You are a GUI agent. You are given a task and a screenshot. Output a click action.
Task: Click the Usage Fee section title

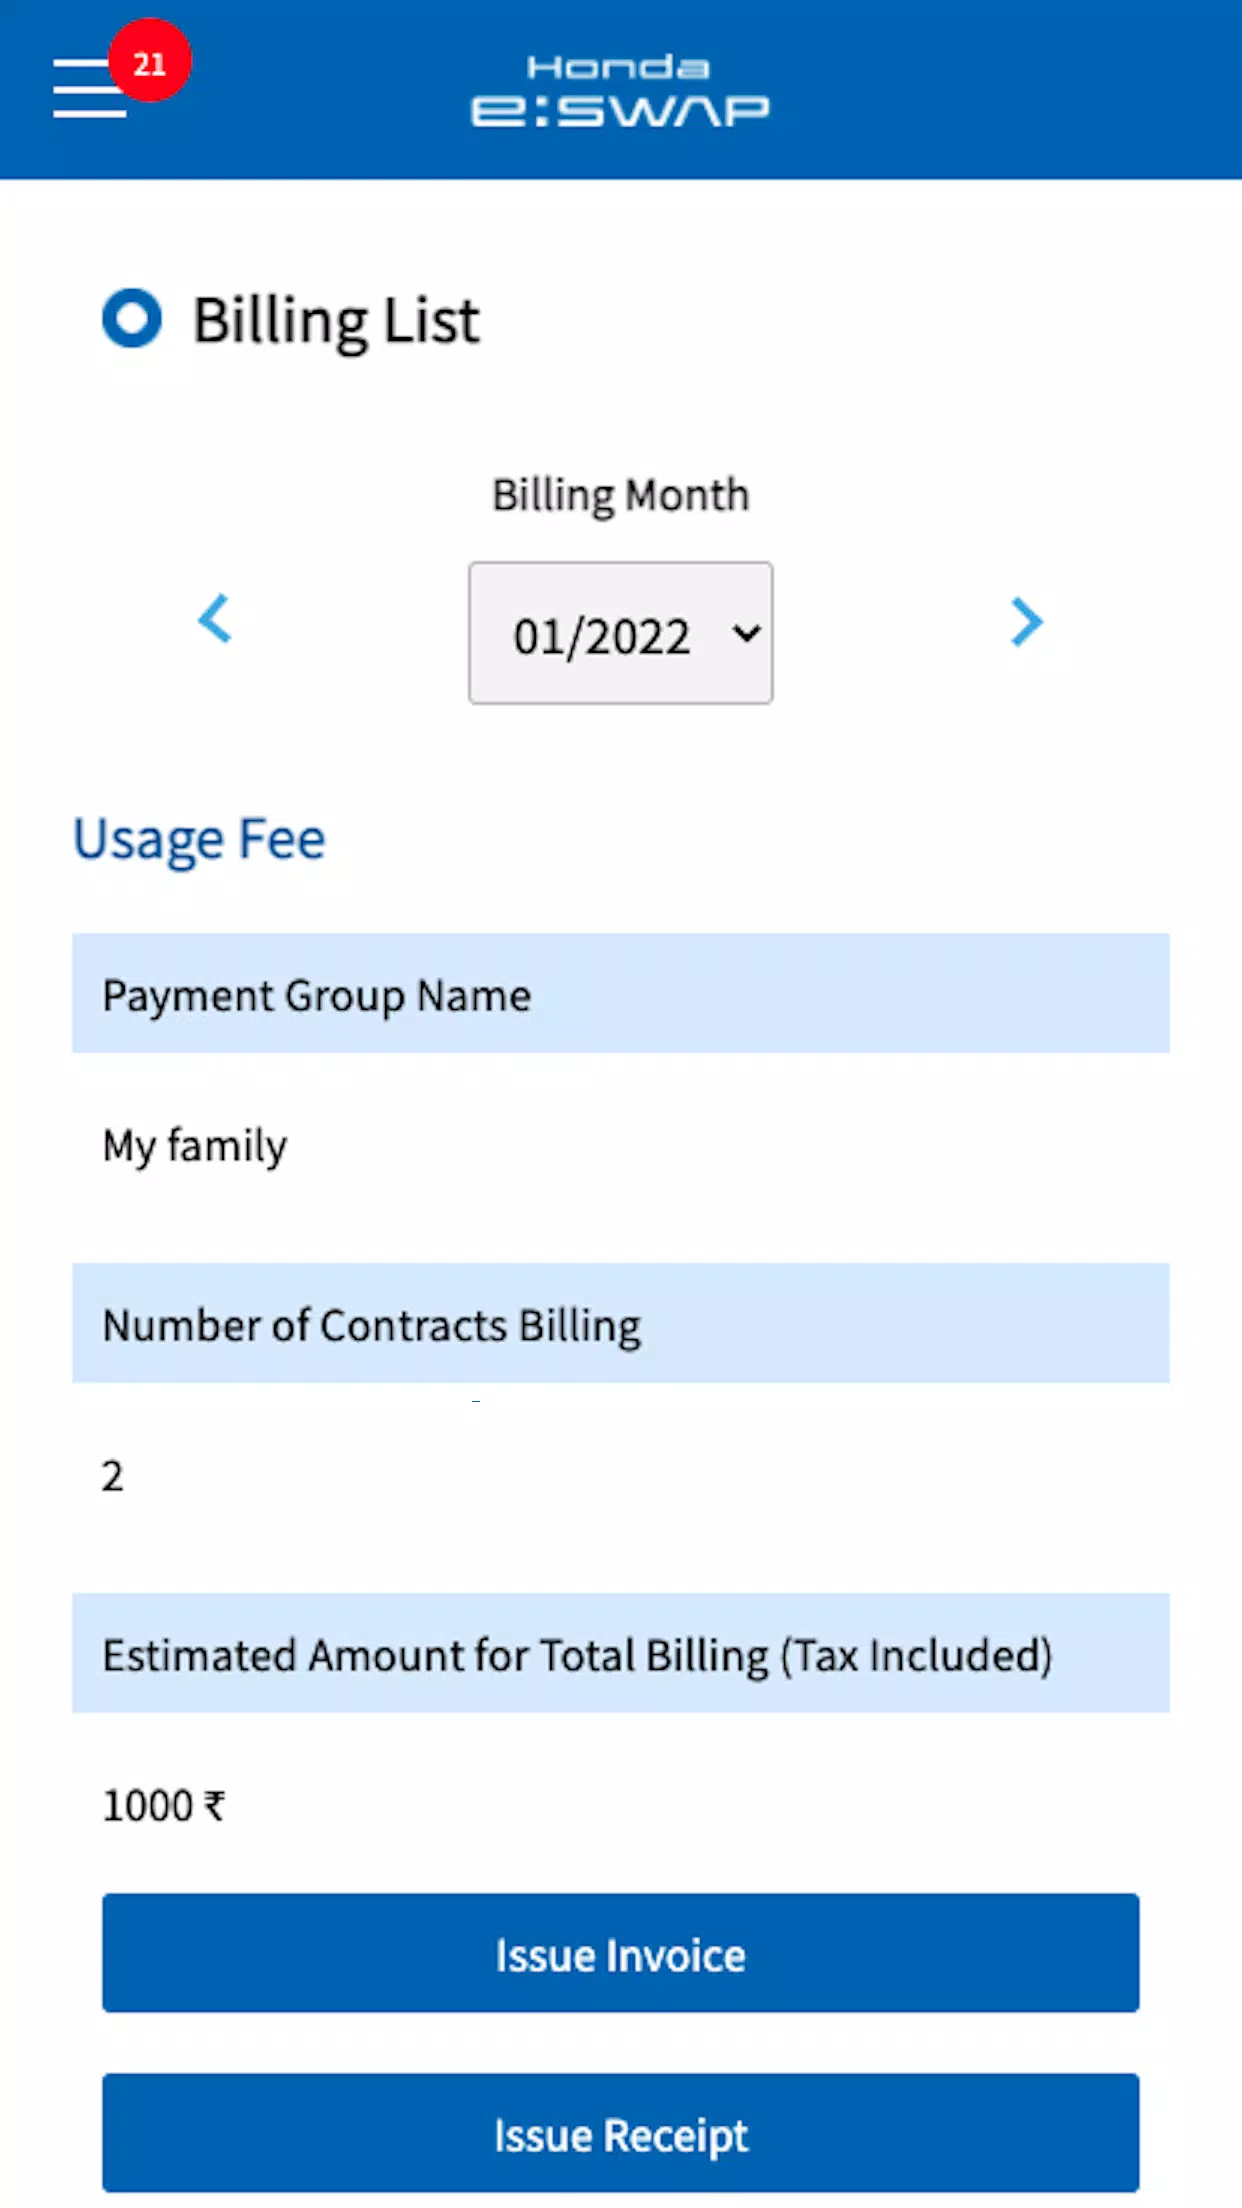(x=199, y=840)
